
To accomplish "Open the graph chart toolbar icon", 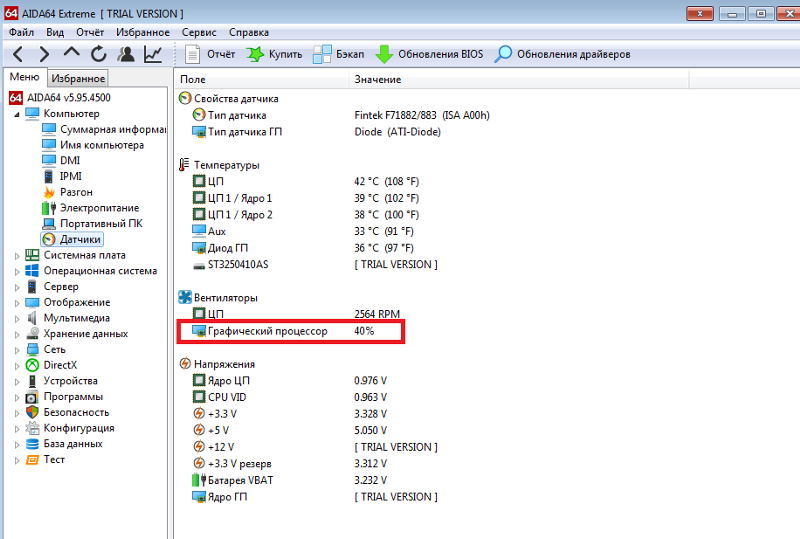I will [153, 54].
